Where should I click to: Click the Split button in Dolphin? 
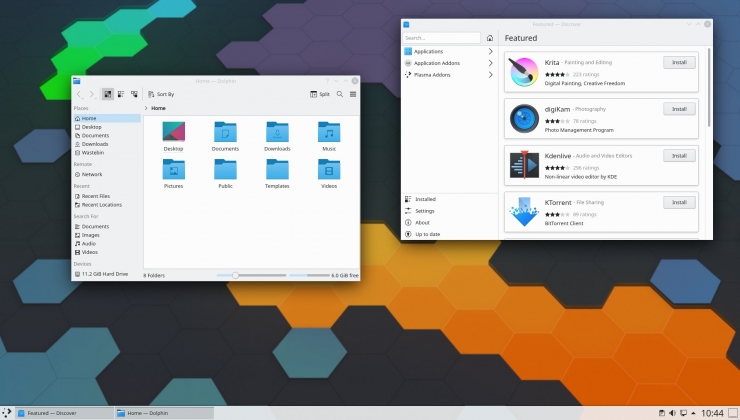coord(320,94)
